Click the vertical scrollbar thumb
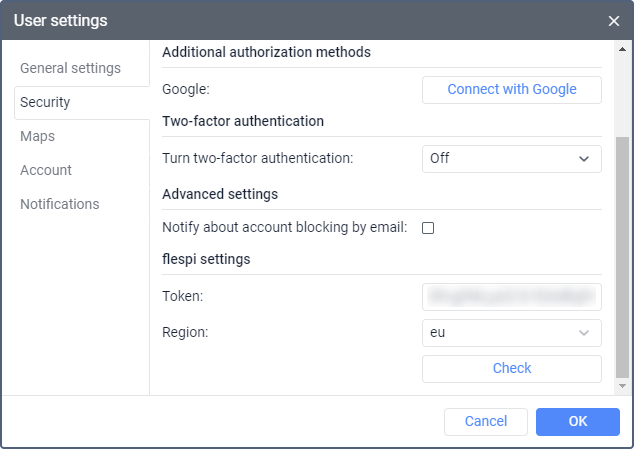634x449 pixels. pos(622,255)
